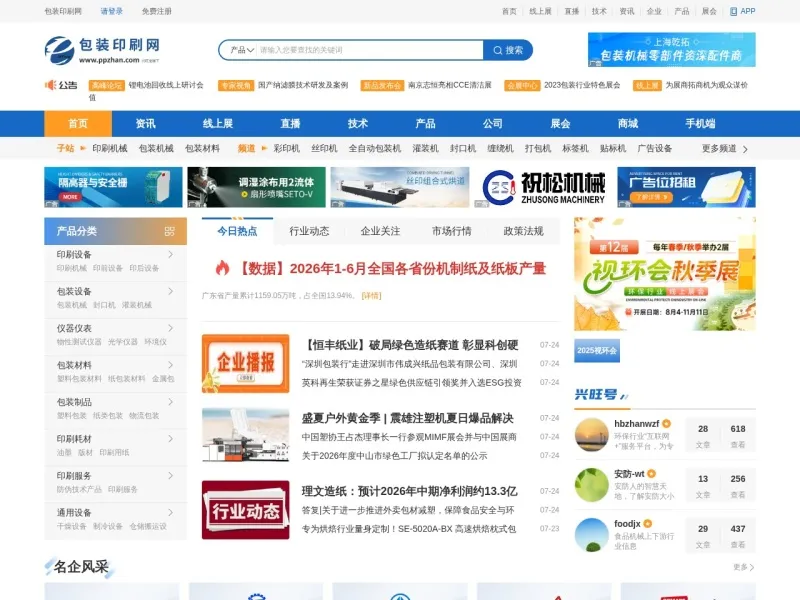Image resolution: width=800 pixels, height=600 pixels.
Task: Expand the 包装制品 category arrow
Action: (170, 402)
